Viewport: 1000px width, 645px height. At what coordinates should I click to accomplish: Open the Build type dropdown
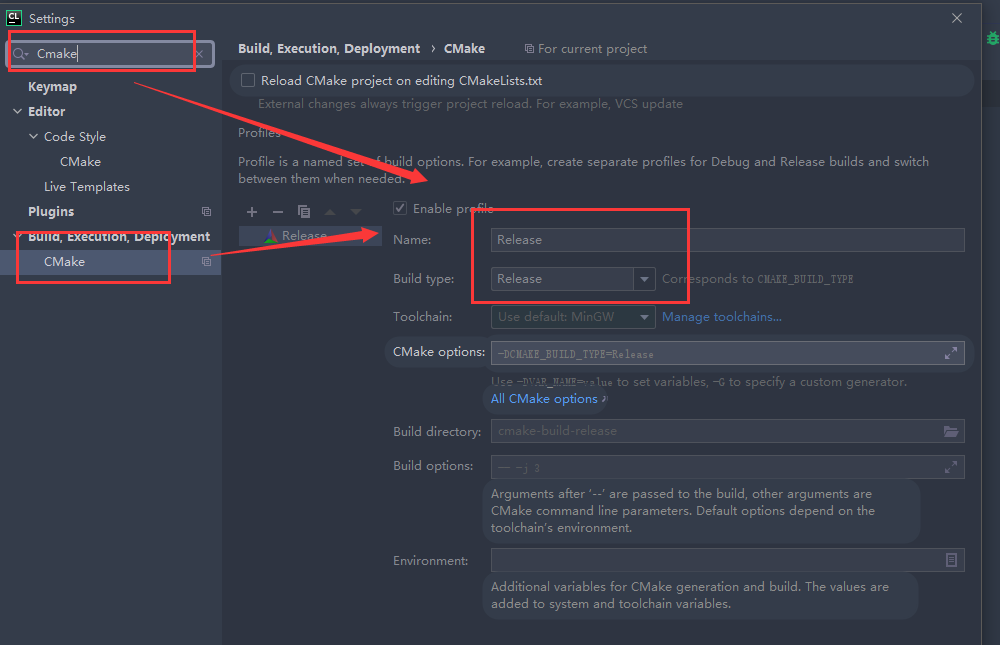coord(644,279)
